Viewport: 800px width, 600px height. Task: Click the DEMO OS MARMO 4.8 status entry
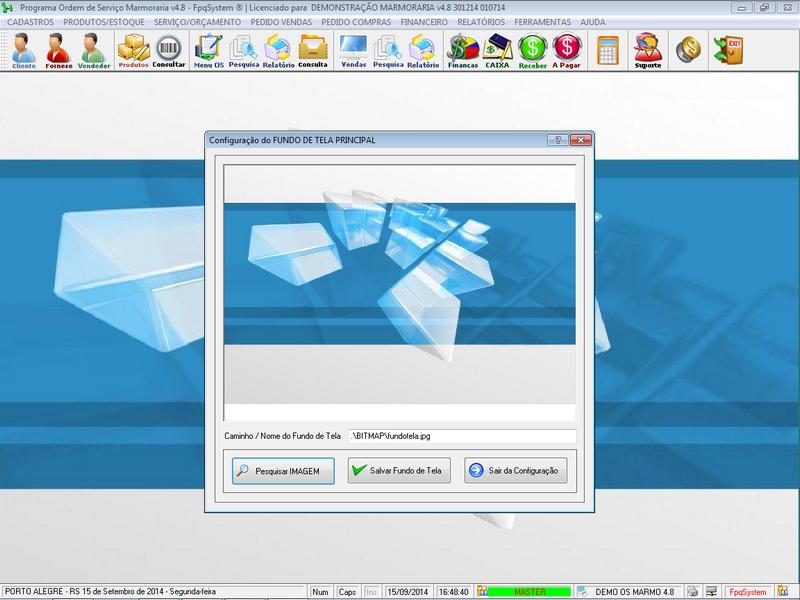(x=634, y=592)
